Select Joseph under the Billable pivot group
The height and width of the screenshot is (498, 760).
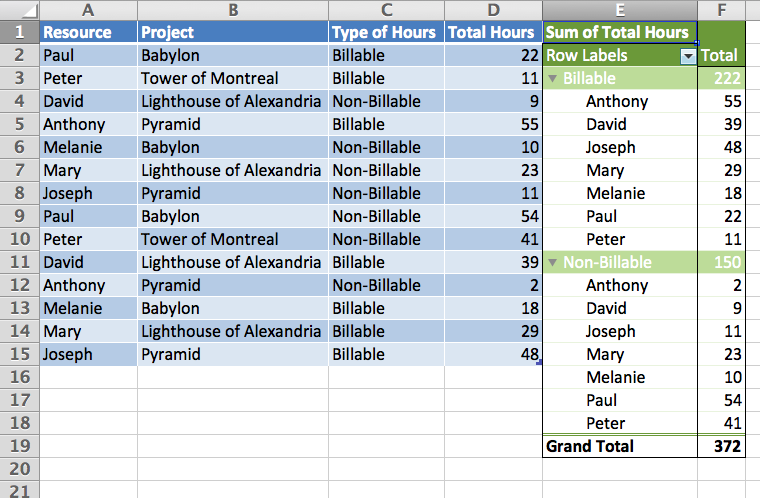click(620, 147)
